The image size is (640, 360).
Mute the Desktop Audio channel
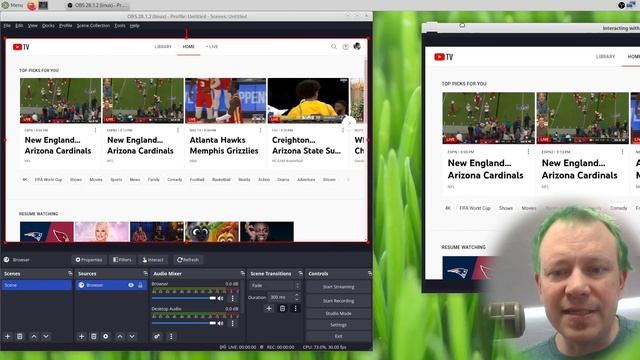click(221, 323)
